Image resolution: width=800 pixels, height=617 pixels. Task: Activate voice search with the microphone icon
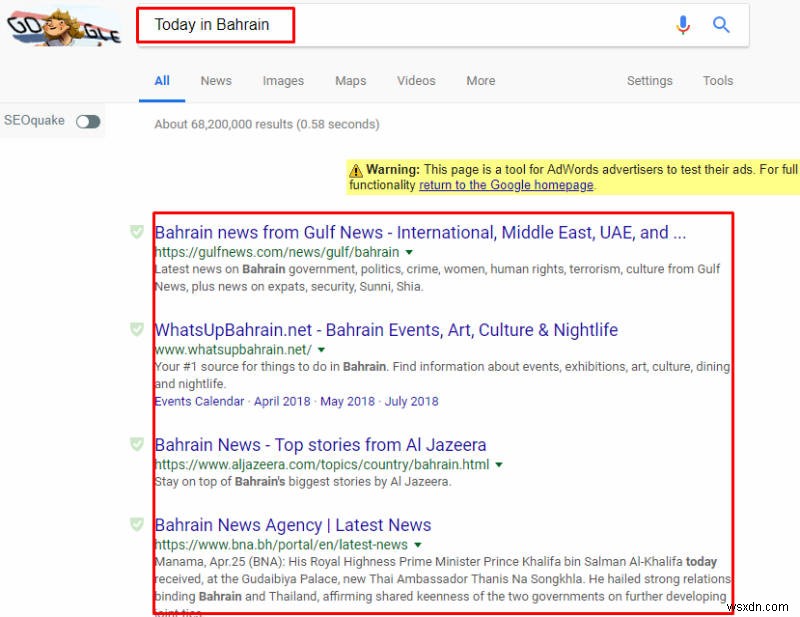(683, 24)
